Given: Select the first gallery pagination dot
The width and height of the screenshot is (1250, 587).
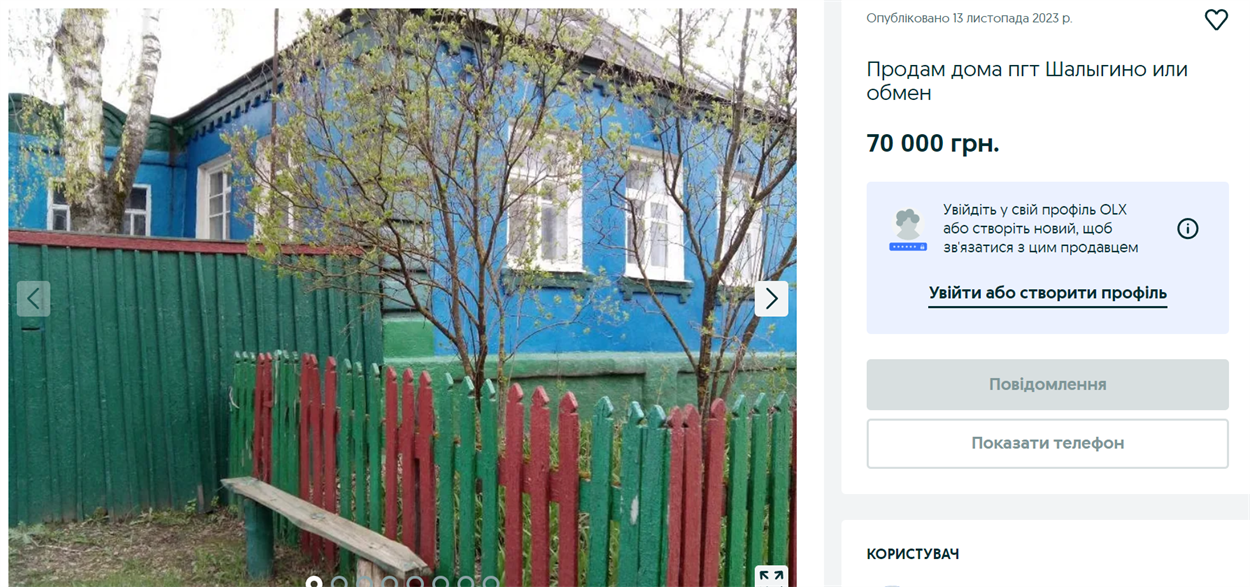Looking at the screenshot, I should [x=314, y=582].
